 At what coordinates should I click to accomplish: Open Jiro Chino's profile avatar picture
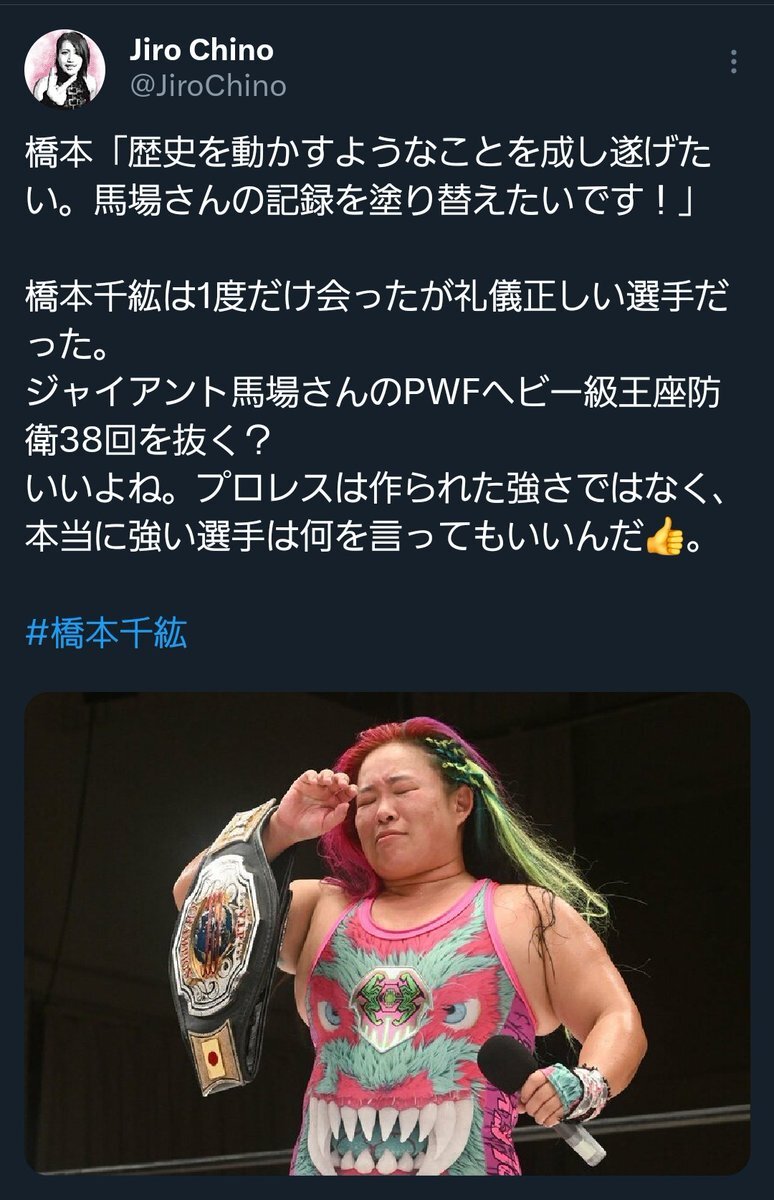pos(64,68)
